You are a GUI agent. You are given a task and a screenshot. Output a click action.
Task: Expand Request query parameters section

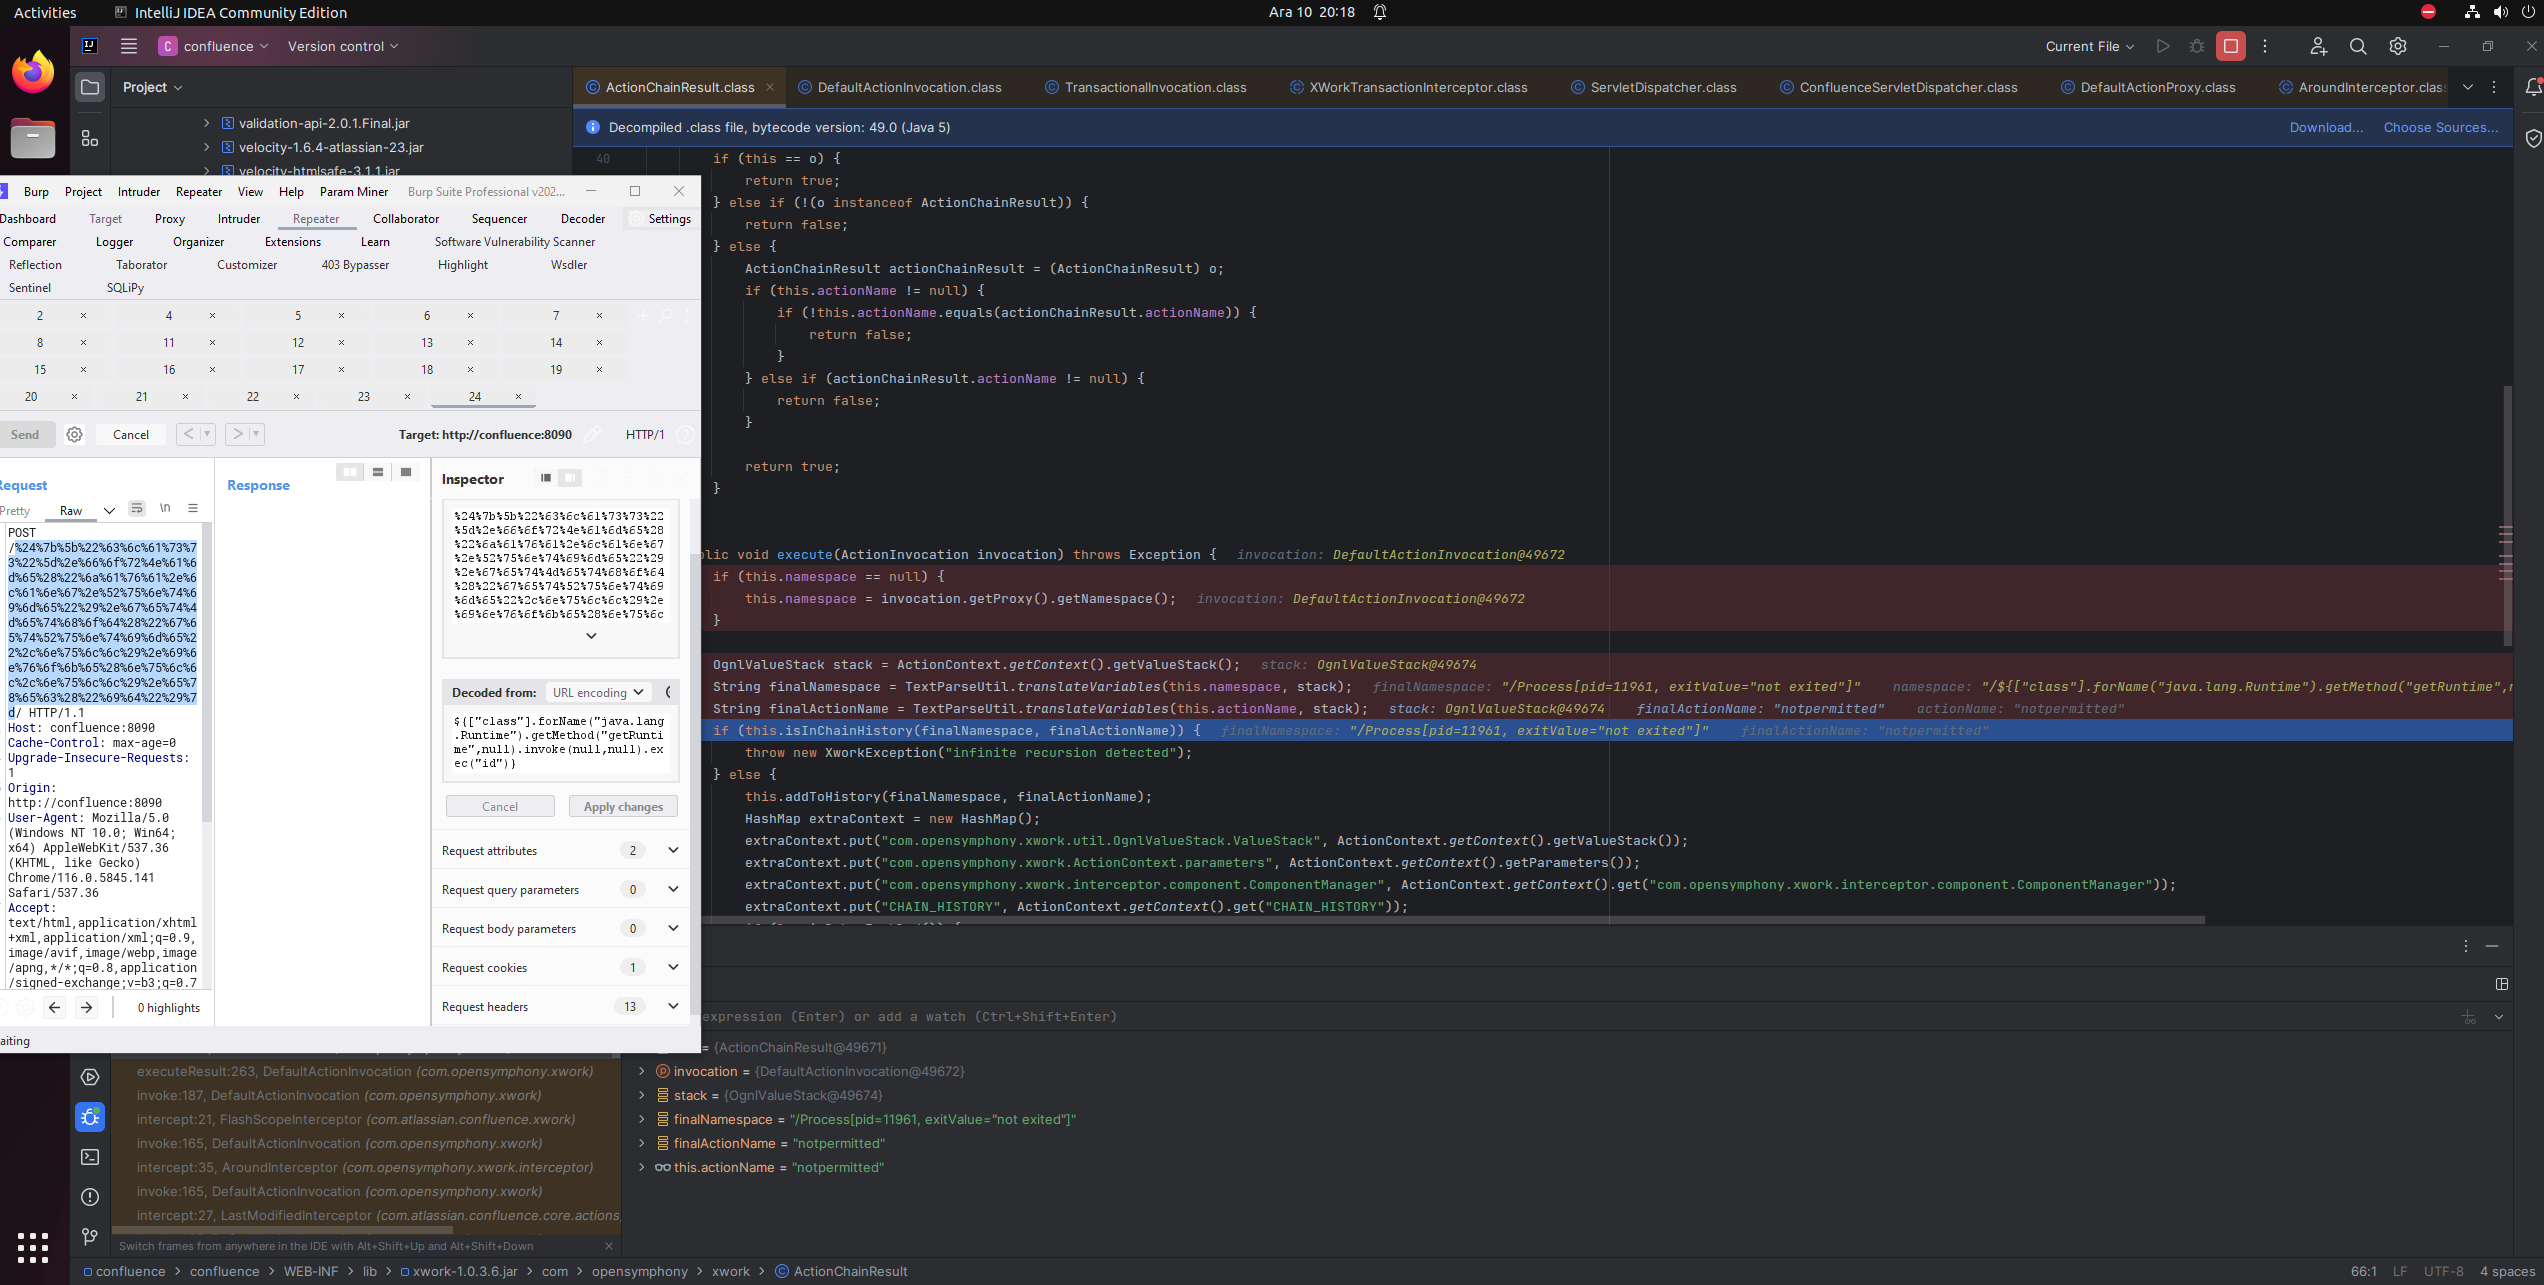[x=673, y=889]
